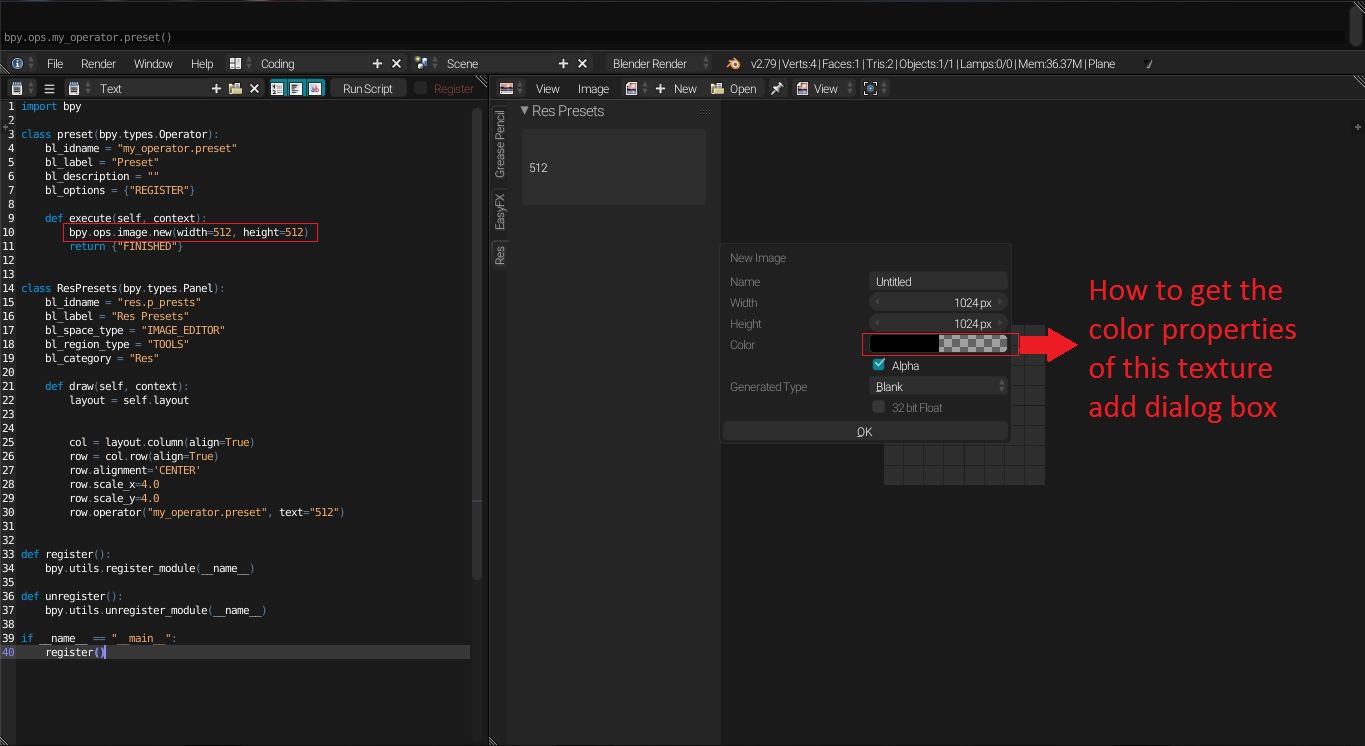
Task: Add a new screen layout beside Coding
Action: pyautogui.click(x=377, y=63)
